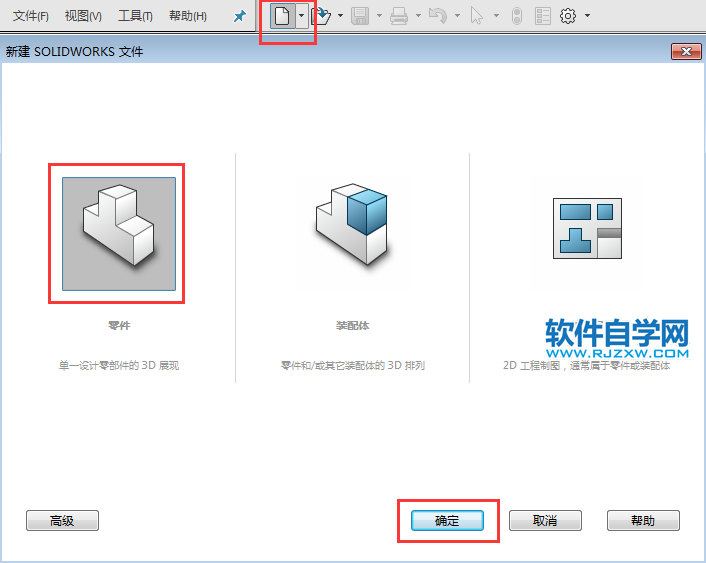The width and height of the screenshot is (706, 563).
Task: Click the Undo arrow icon
Action: pos(438,16)
